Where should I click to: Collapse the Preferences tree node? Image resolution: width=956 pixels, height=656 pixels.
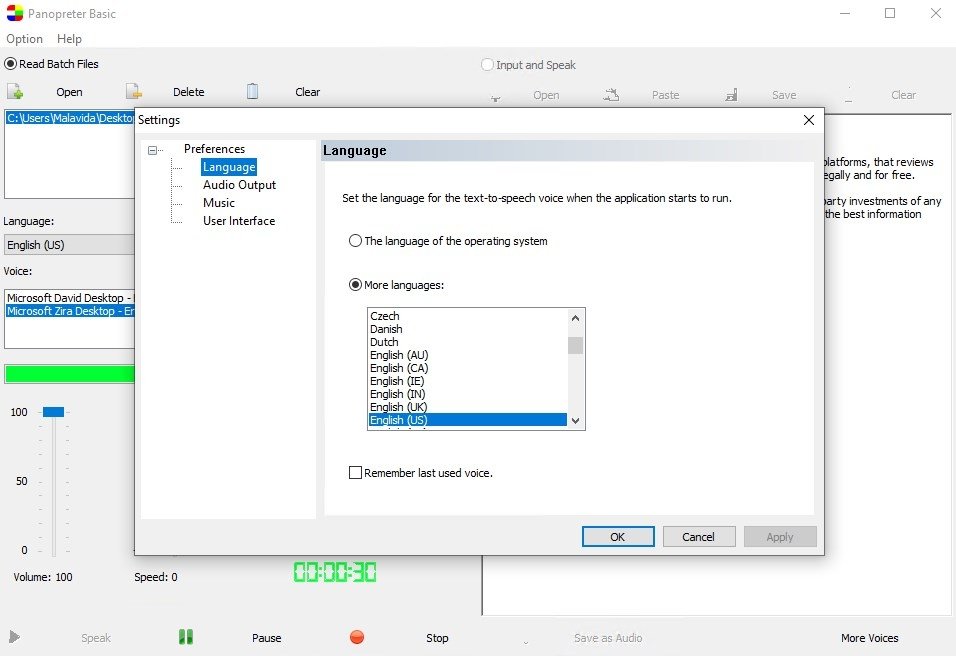coord(152,150)
